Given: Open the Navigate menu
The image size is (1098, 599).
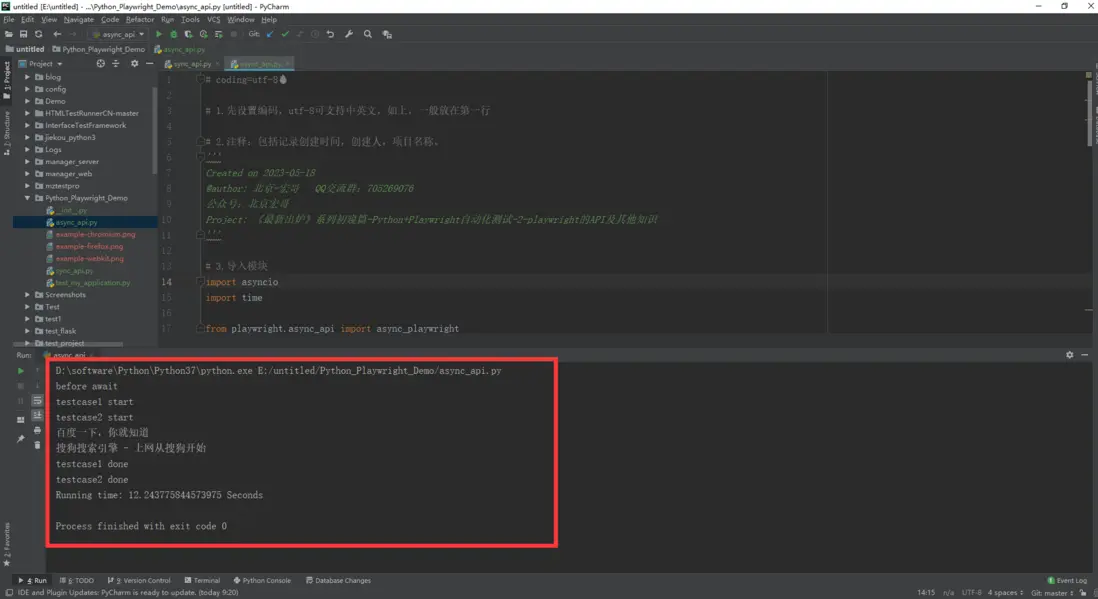Looking at the screenshot, I should click(78, 20).
